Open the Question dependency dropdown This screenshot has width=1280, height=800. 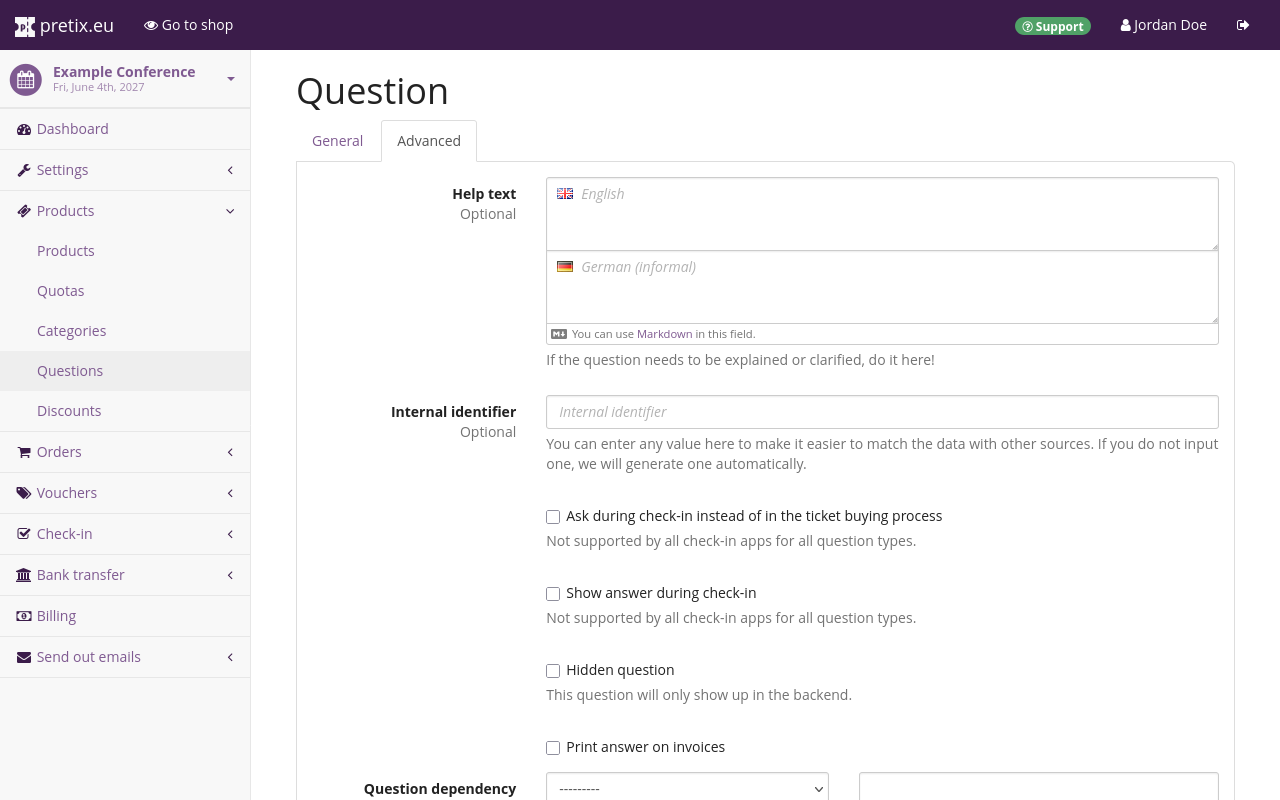(687, 789)
